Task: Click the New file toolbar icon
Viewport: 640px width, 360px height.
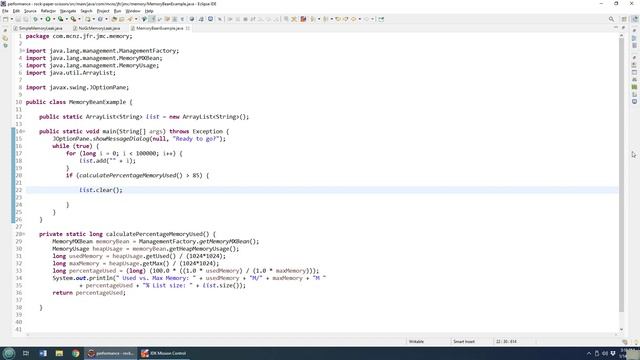Action: click(x=5, y=19)
